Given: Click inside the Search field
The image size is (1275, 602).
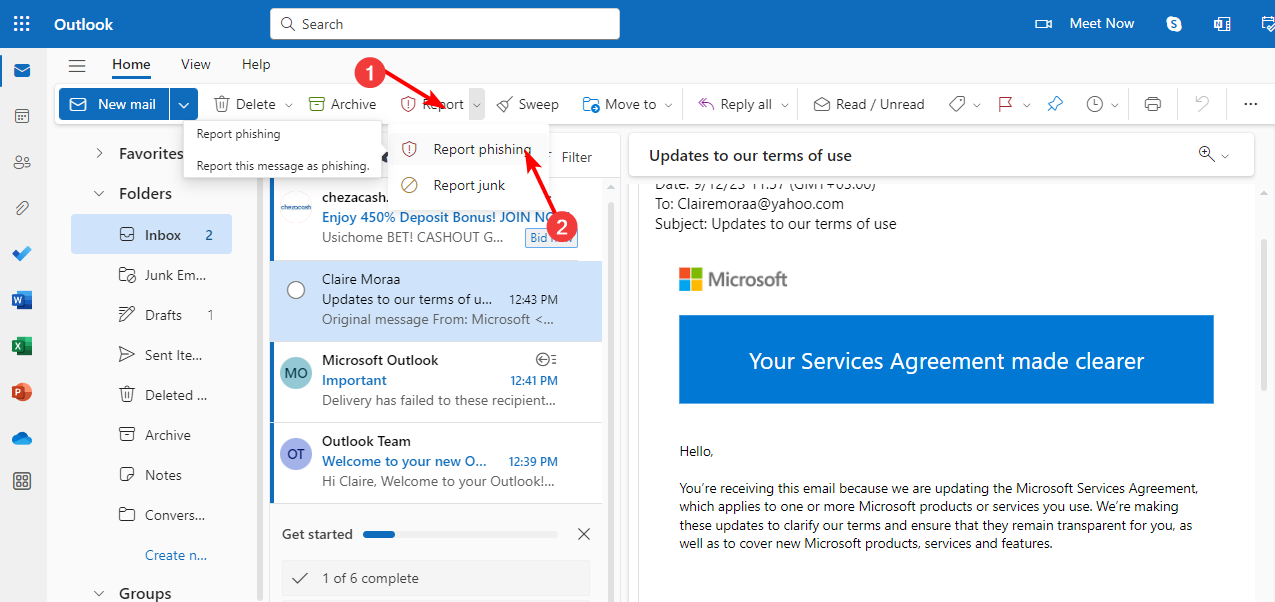Looking at the screenshot, I should pos(444,23).
